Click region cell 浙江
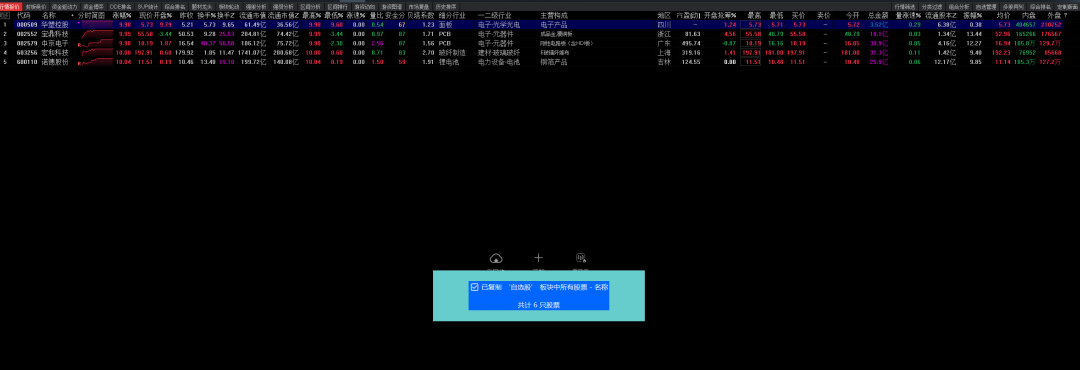The image size is (1080, 370). coord(664,34)
